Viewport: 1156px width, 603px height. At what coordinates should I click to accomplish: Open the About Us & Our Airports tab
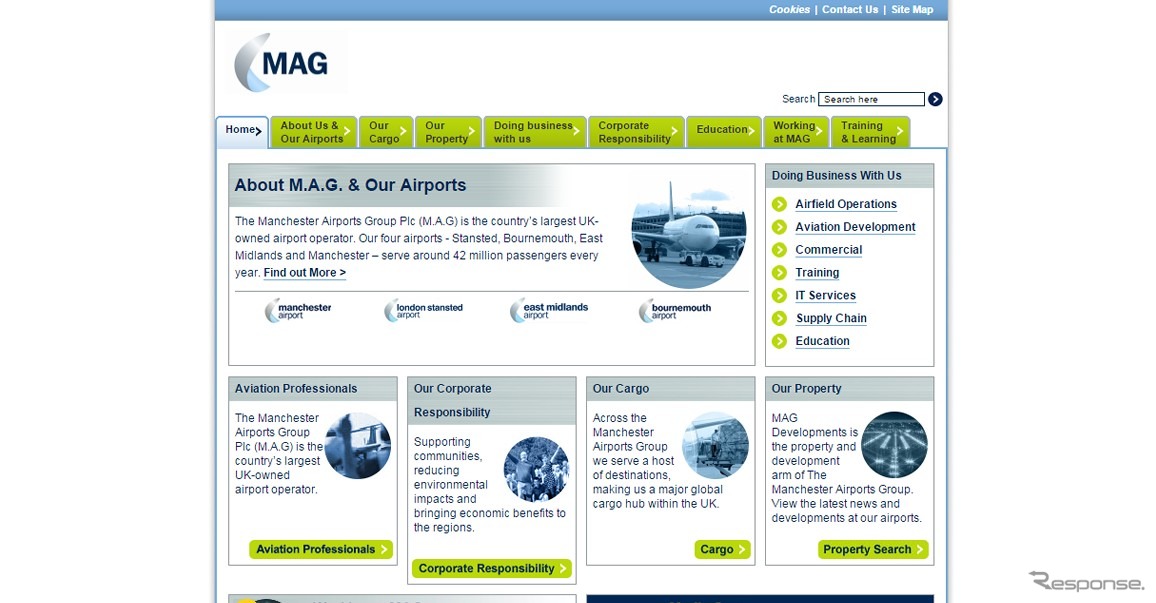click(x=314, y=132)
